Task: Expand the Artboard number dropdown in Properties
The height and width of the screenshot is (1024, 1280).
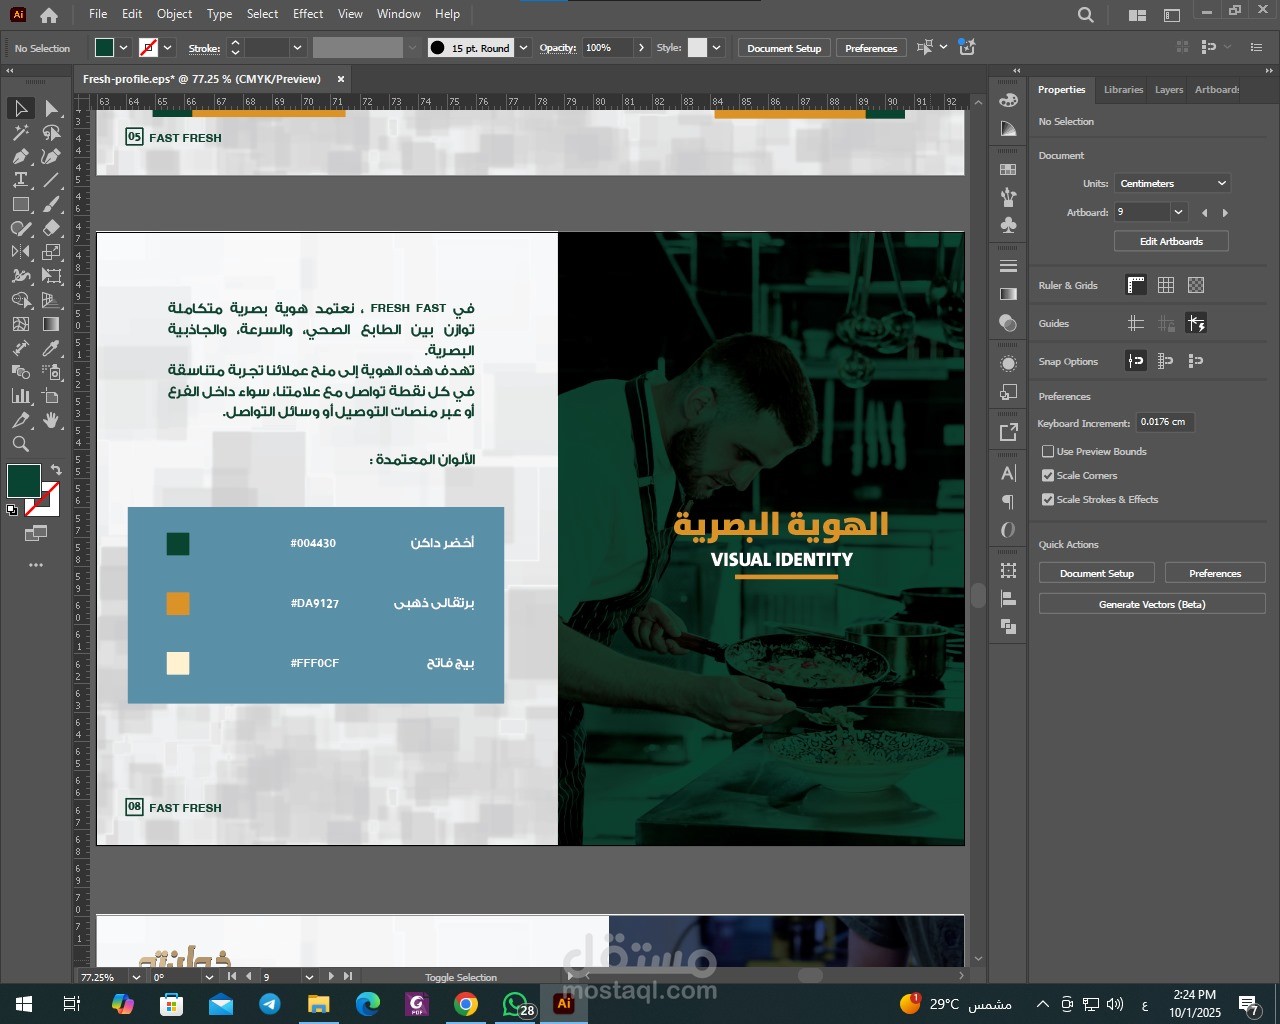Action: coord(1178,212)
